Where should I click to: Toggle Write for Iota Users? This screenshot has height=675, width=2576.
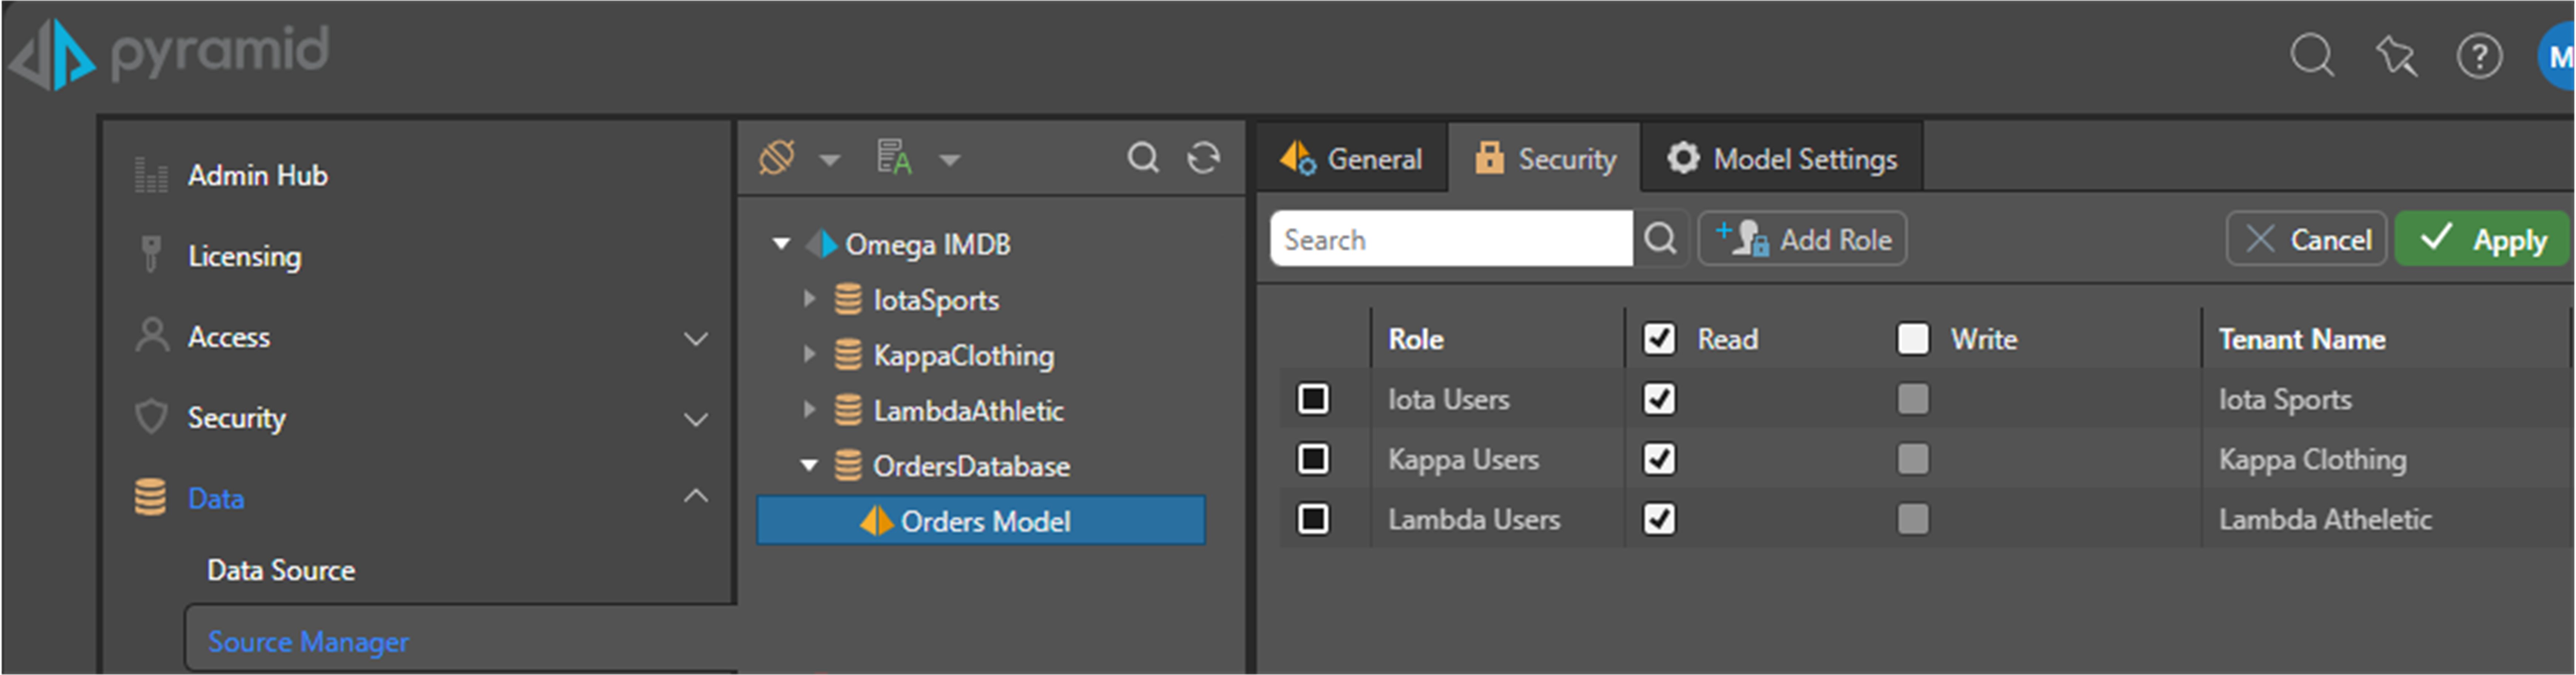pos(1913,399)
